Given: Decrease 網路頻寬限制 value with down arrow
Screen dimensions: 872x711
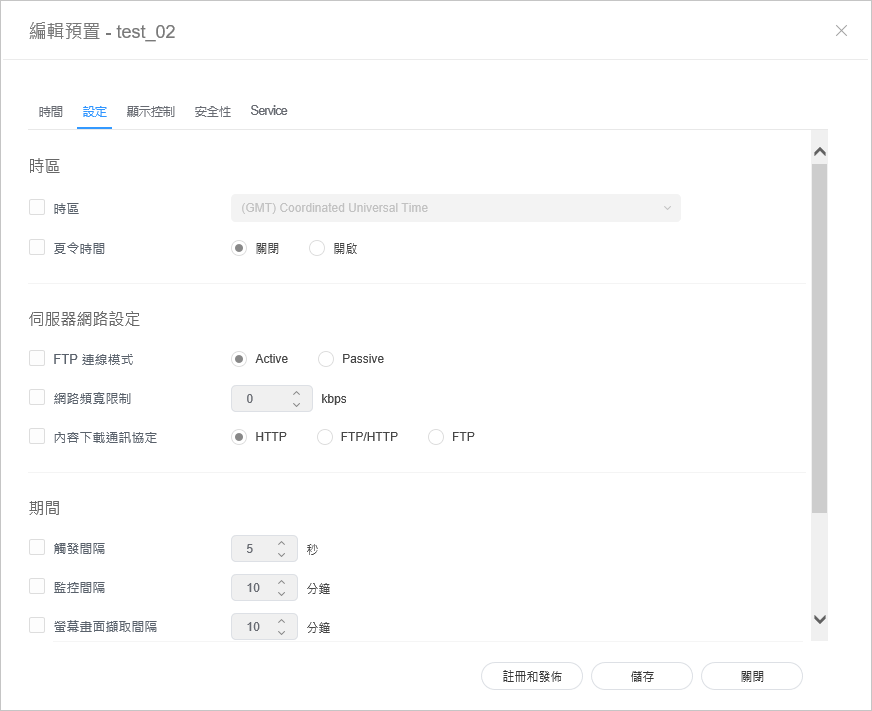Looking at the screenshot, I should coord(297,405).
